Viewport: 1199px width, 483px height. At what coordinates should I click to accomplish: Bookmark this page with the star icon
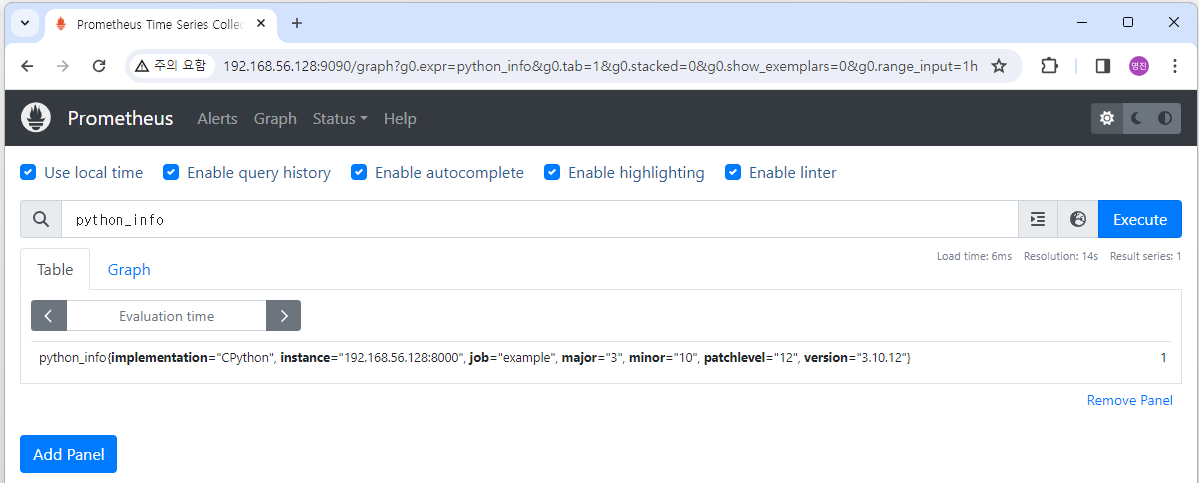(999, 66)
